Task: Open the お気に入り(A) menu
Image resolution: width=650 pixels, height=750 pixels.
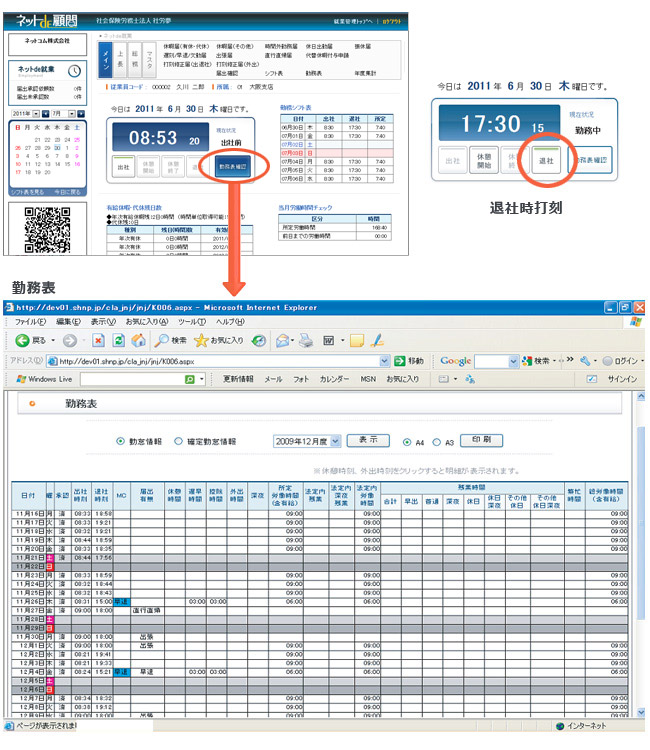Action: pyautogui.click(x=147, y=321)
